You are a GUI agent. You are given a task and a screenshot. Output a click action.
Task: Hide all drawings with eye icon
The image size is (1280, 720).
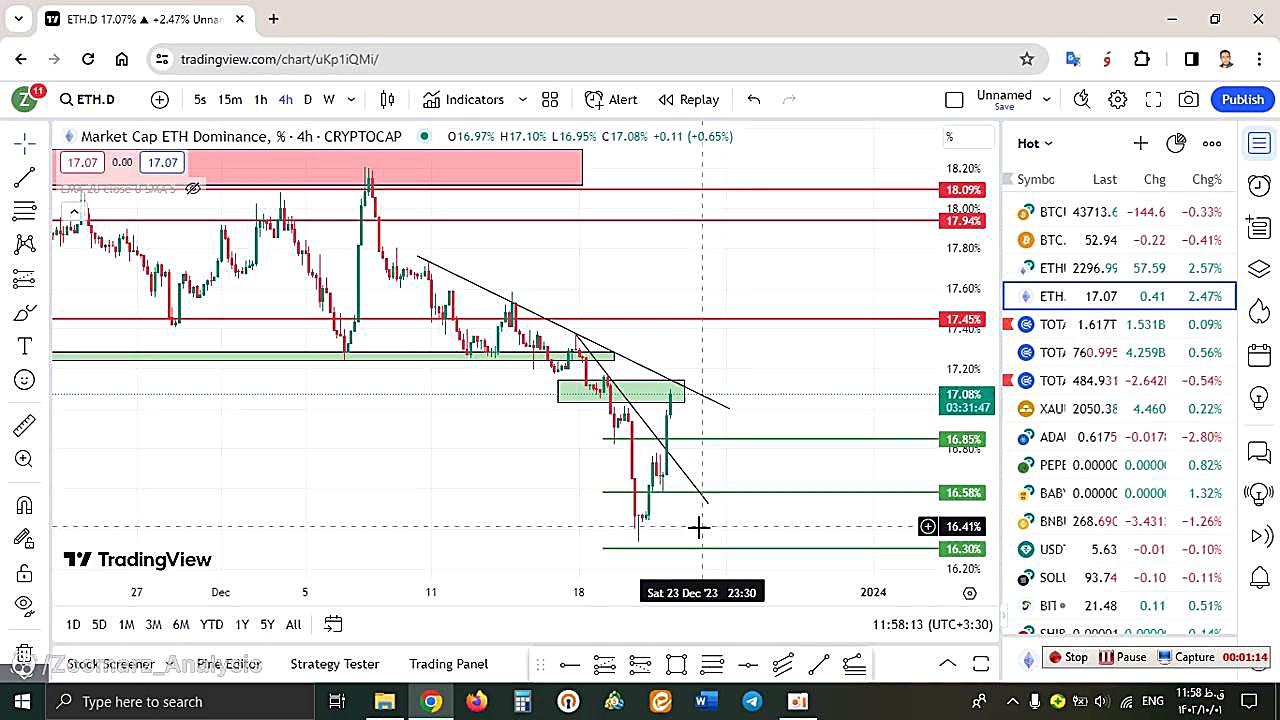point(25,604)
